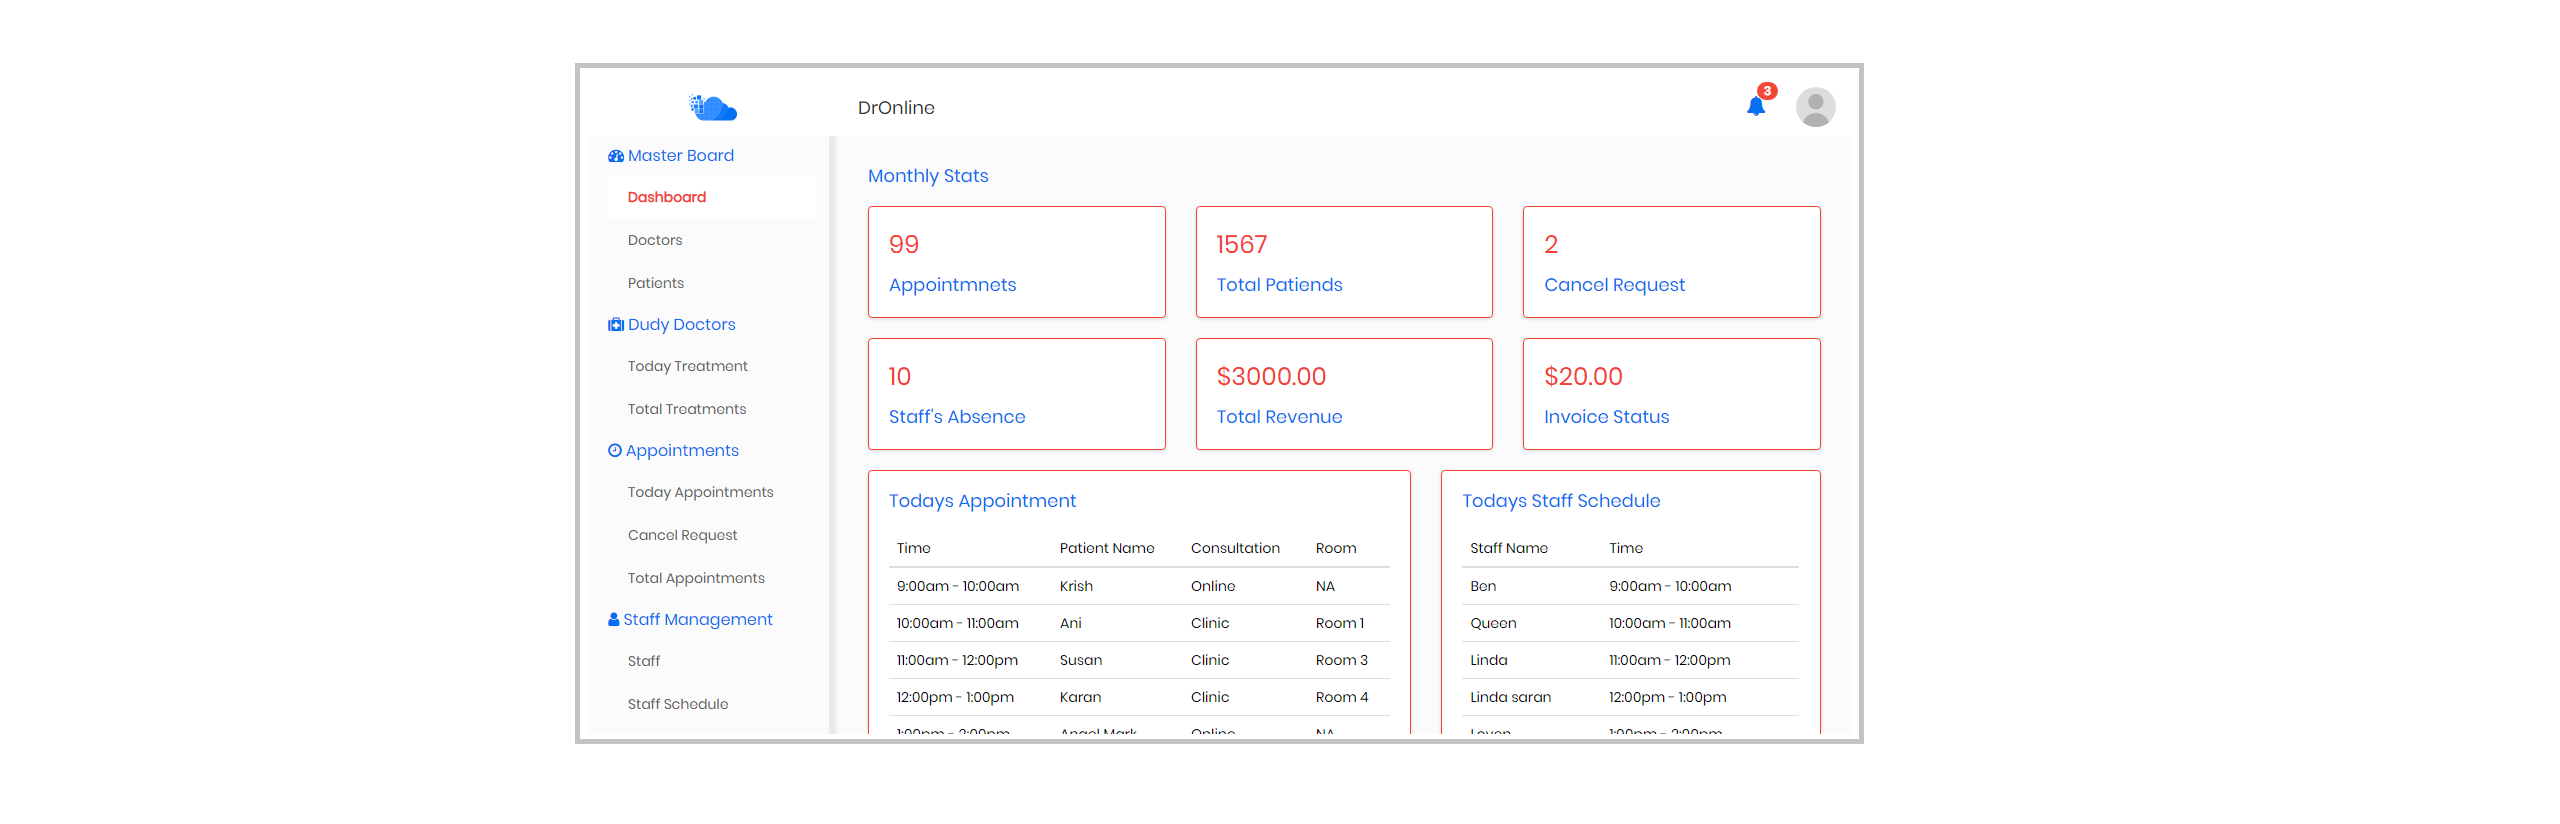Click the Room column header
Image resolution: width=2560 pixels, height=824 pixels.
point(1336,548)
